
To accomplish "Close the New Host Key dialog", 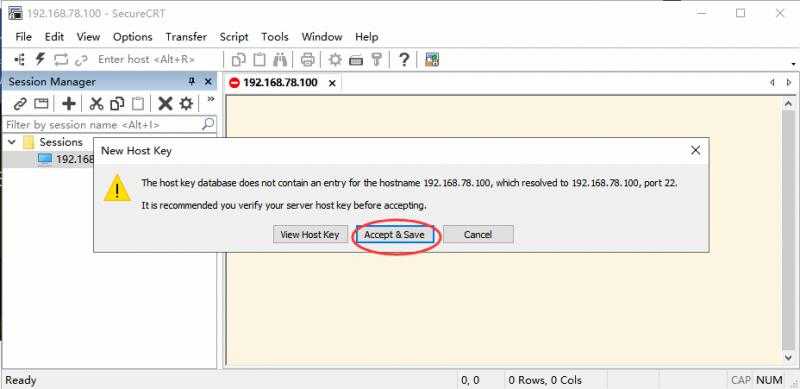I will click(695, 150).
